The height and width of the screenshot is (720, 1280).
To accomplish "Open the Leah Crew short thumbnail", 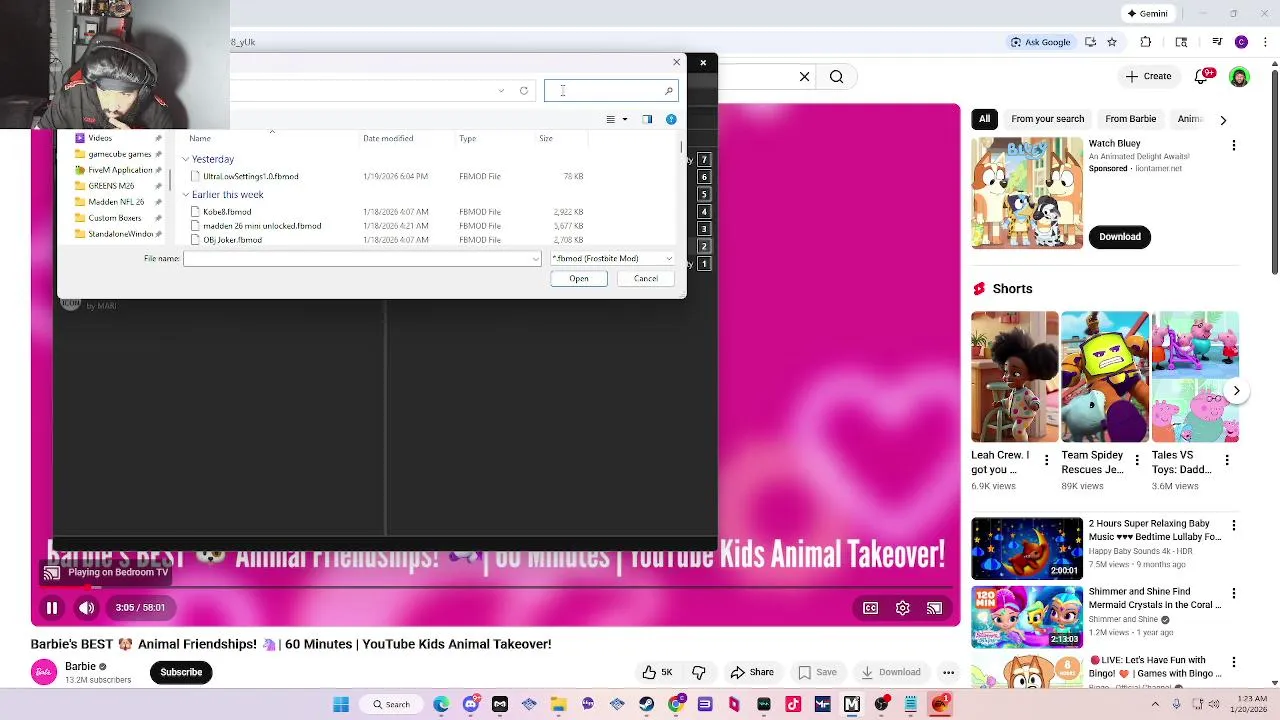I will click(1014, 376).
